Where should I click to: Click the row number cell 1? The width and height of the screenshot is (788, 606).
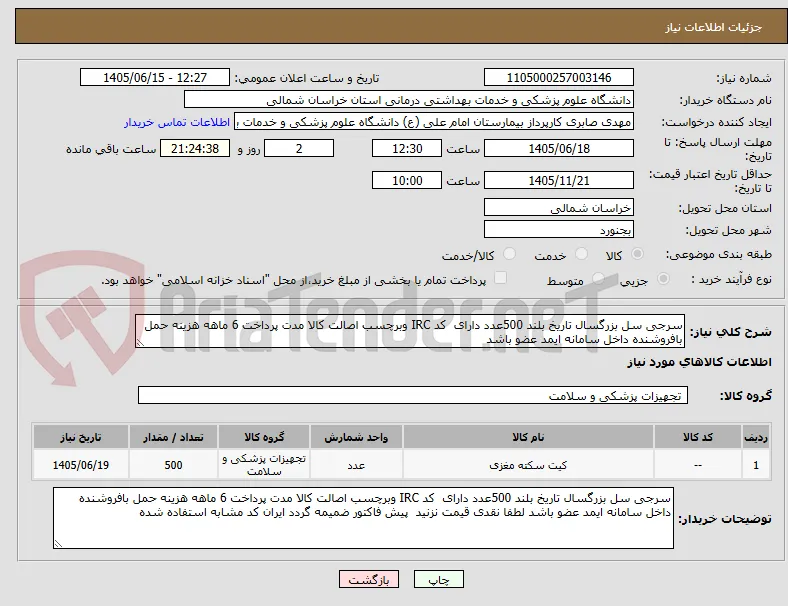point(755,465)
